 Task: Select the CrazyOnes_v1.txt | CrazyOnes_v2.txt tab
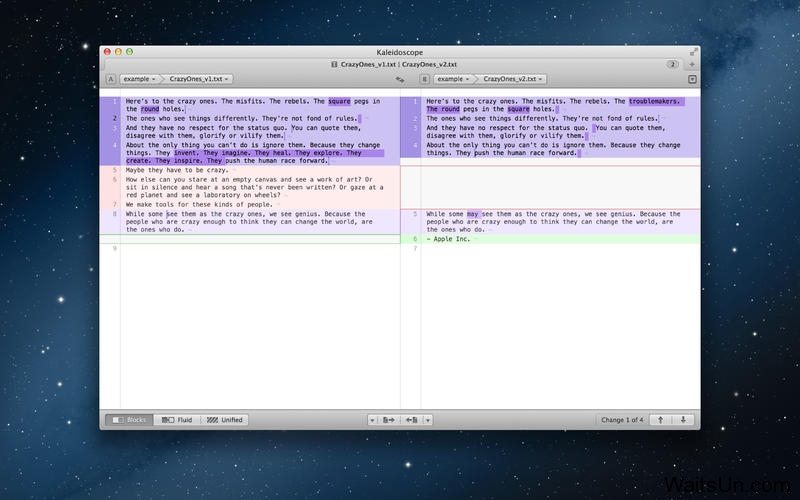point(399,64)
